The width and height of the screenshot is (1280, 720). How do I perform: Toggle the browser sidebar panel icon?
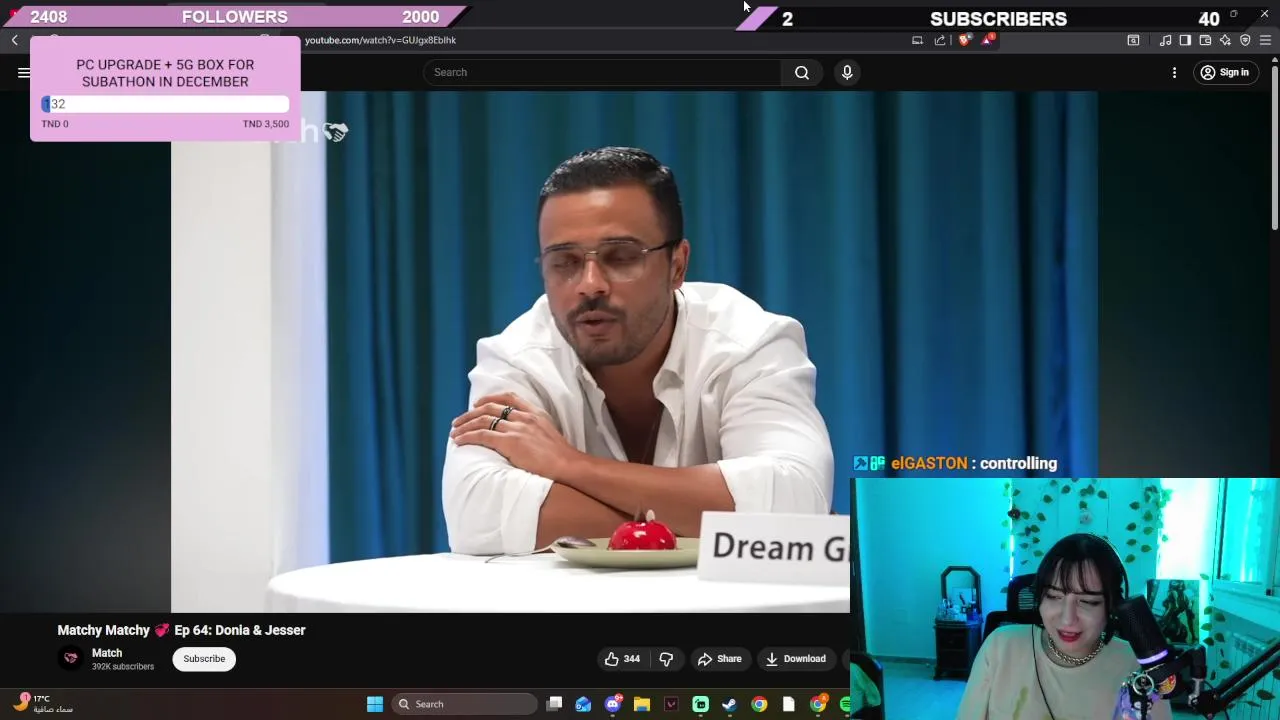(1185, 40)
